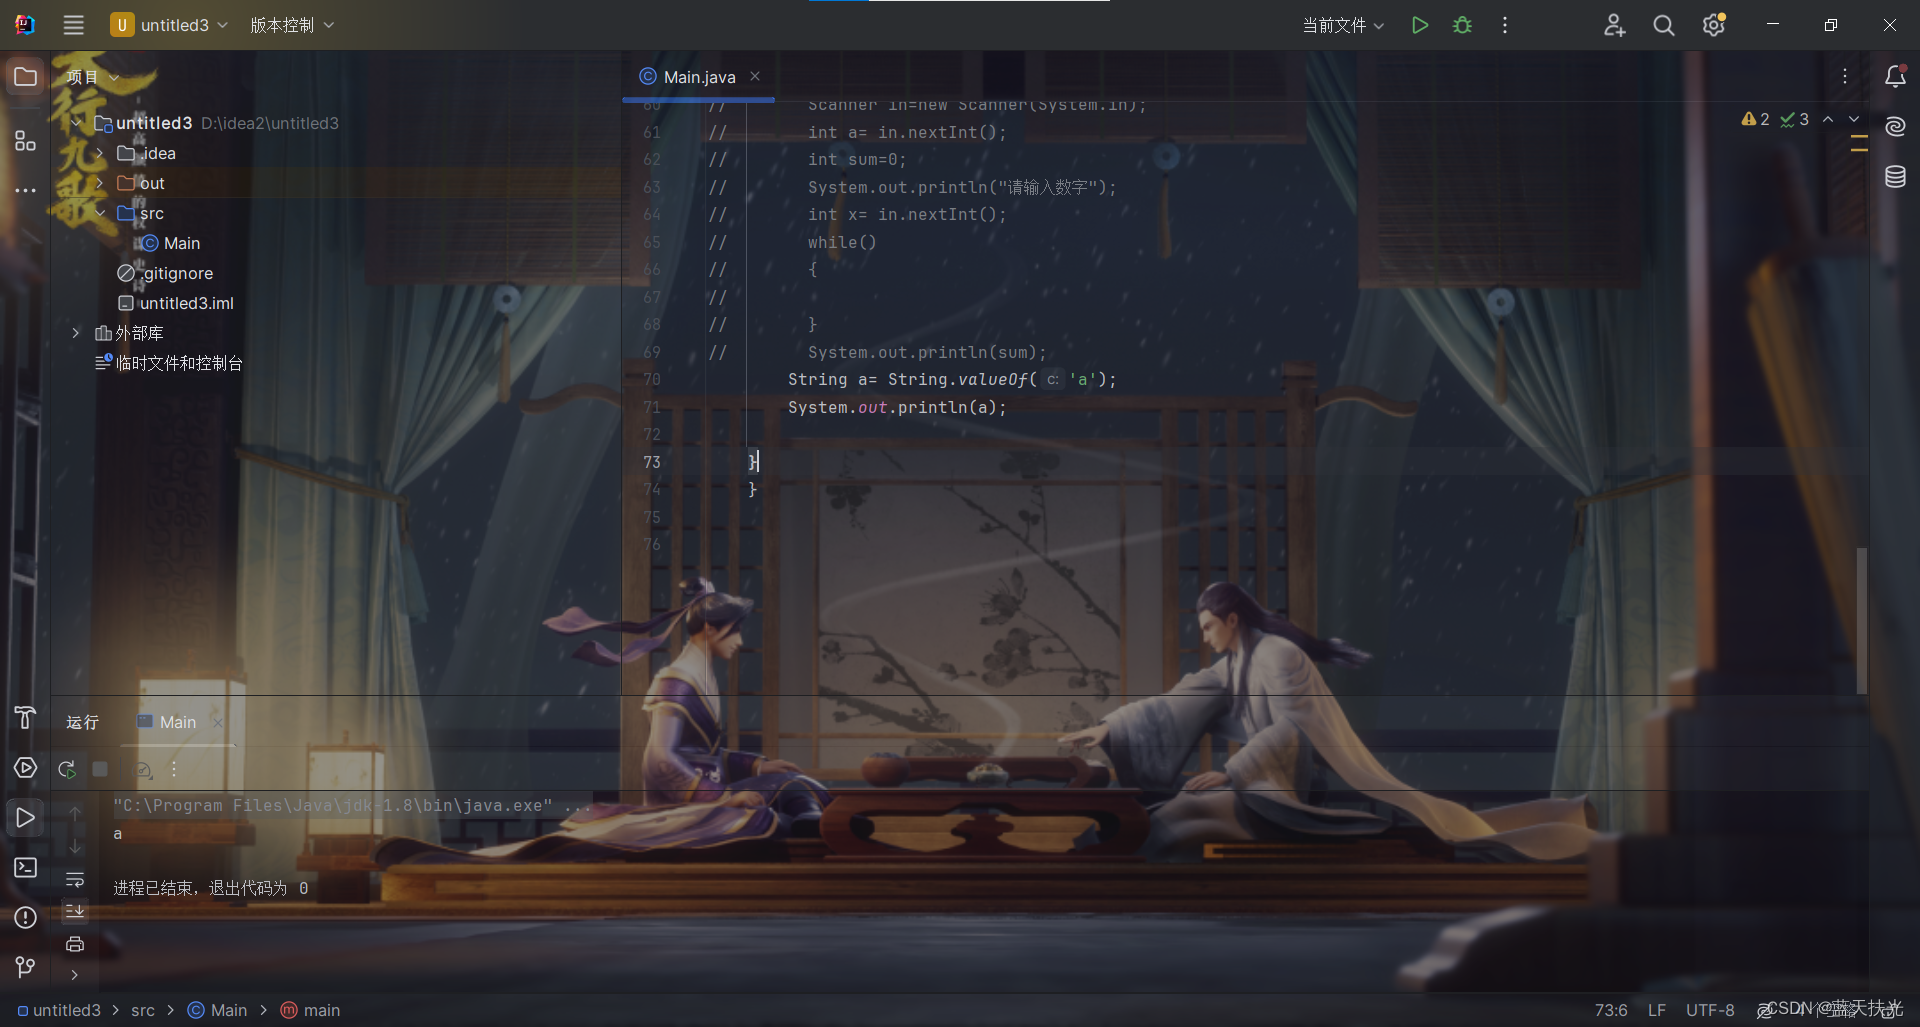This screenshot has height=1027, width=1920.
Task: Open Search Everywhere magnifier
Action: coord(1663,25)
